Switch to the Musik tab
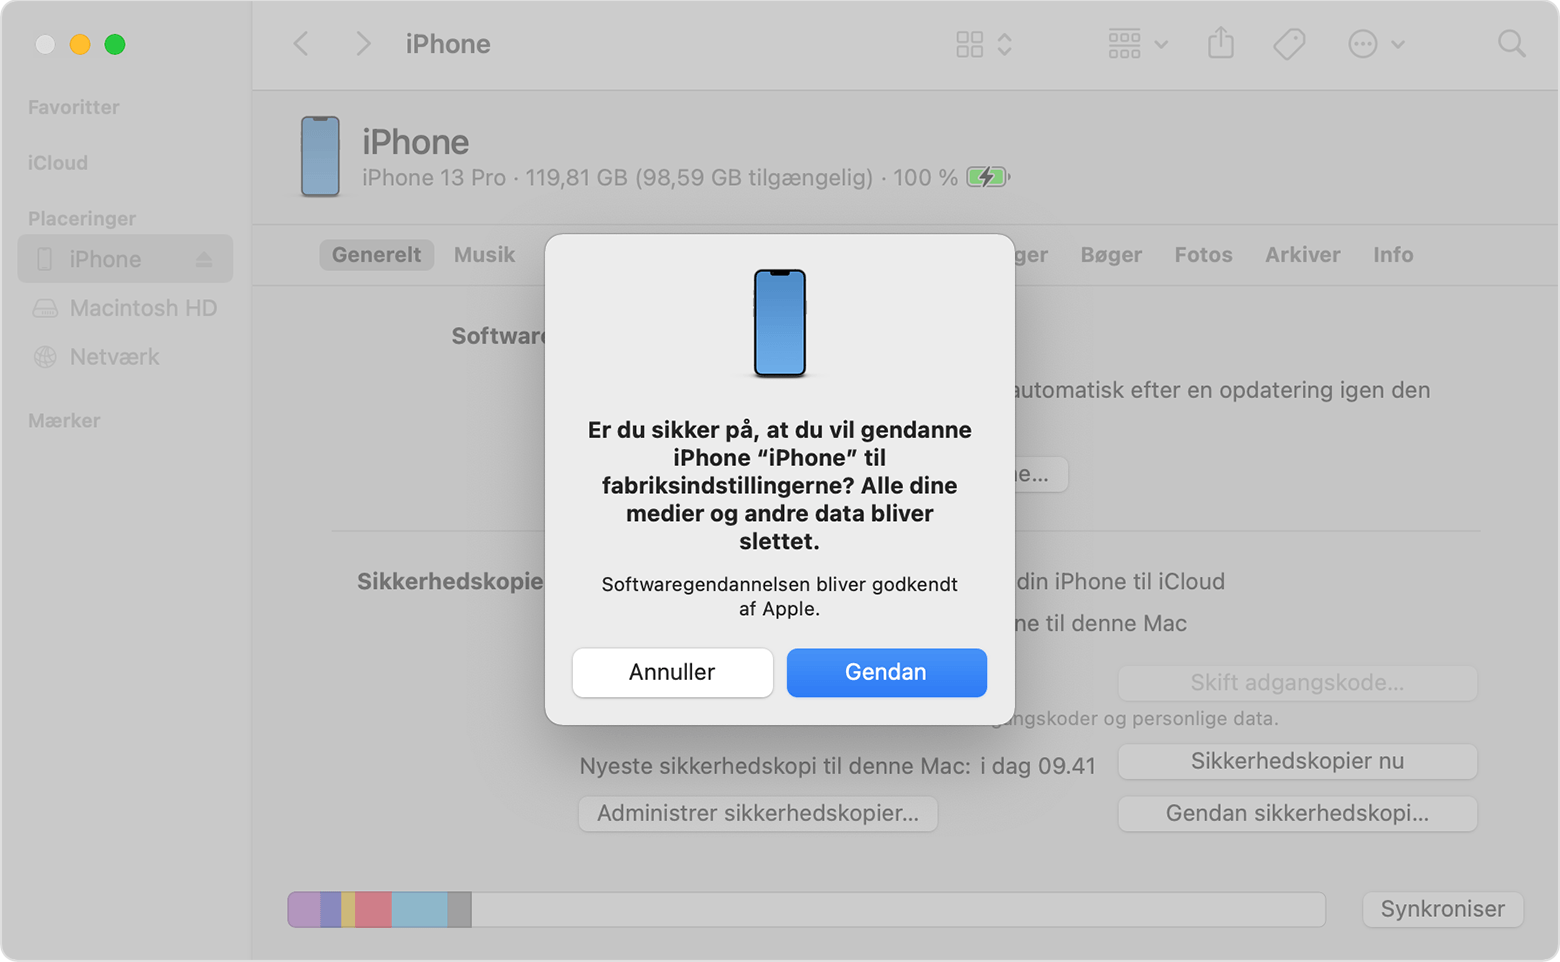 click(x=484, y=255)
